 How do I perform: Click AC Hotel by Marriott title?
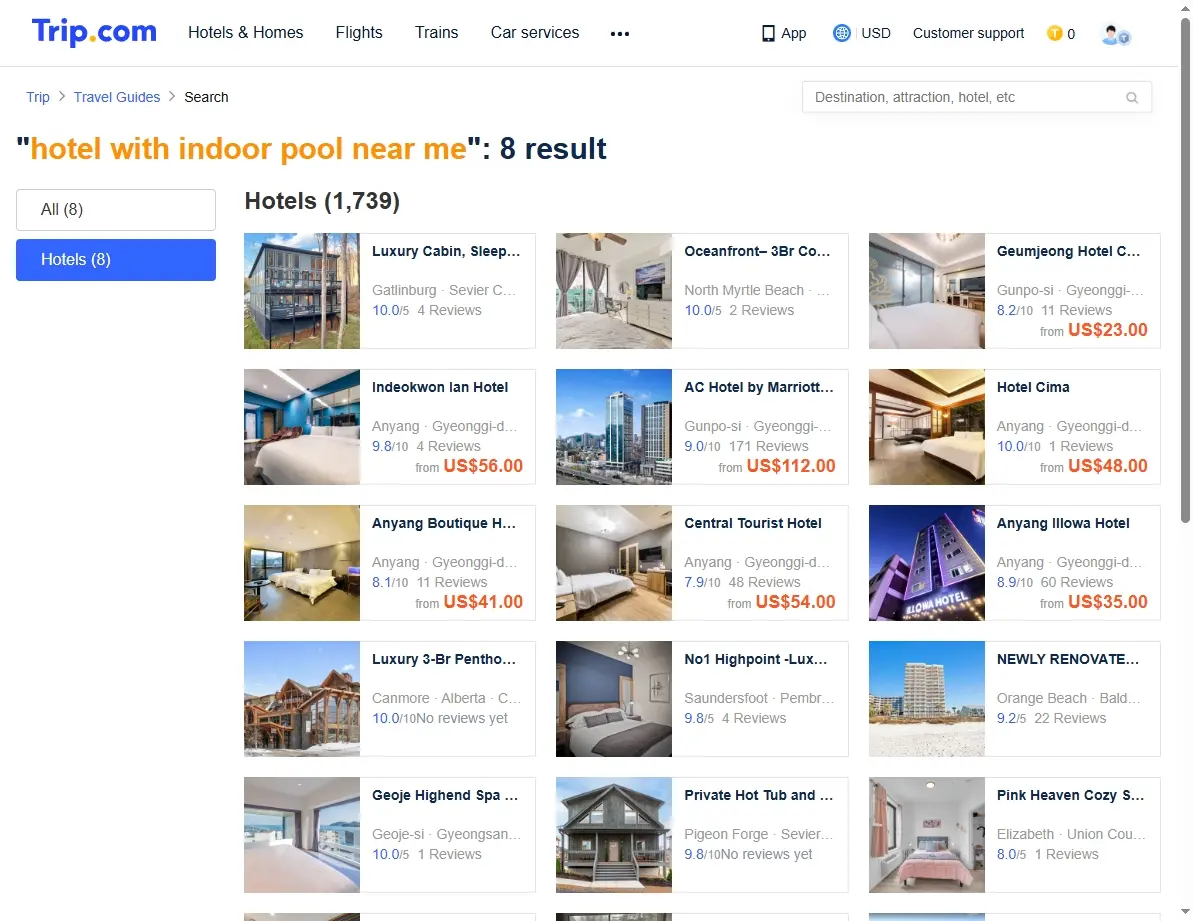tap(759, 388)
